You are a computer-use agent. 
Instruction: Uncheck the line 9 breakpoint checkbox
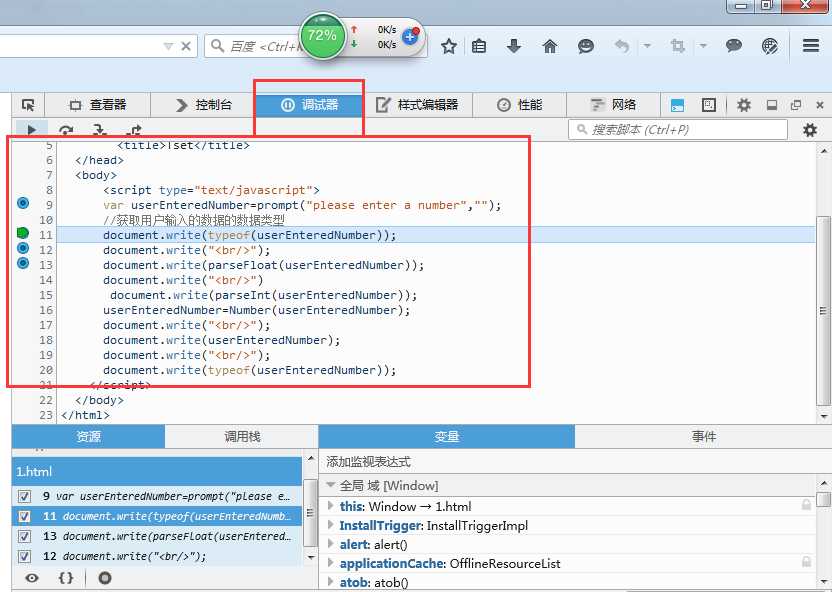coord(24,497)
